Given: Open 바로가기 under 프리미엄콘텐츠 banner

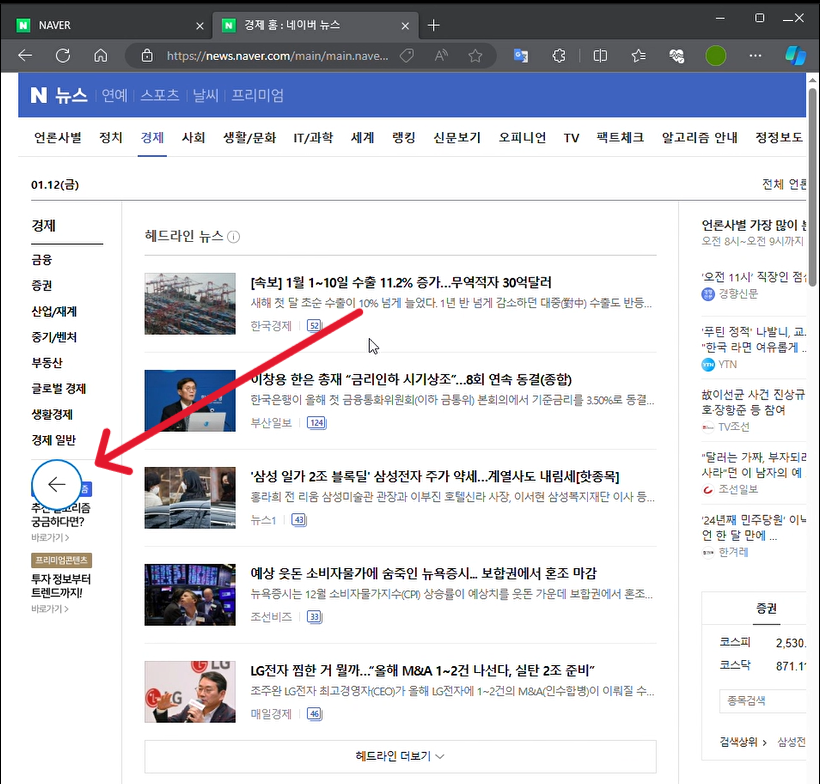Looking at the screenshot, I should [x=50, y=609].
